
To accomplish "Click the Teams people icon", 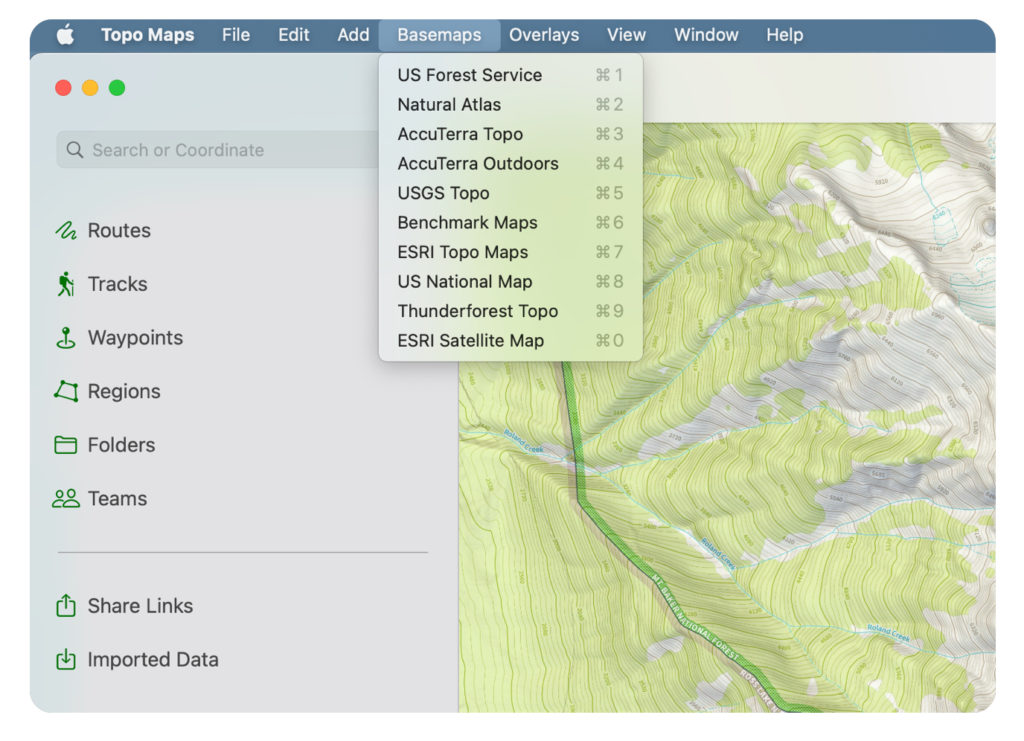I will [65, 499].
